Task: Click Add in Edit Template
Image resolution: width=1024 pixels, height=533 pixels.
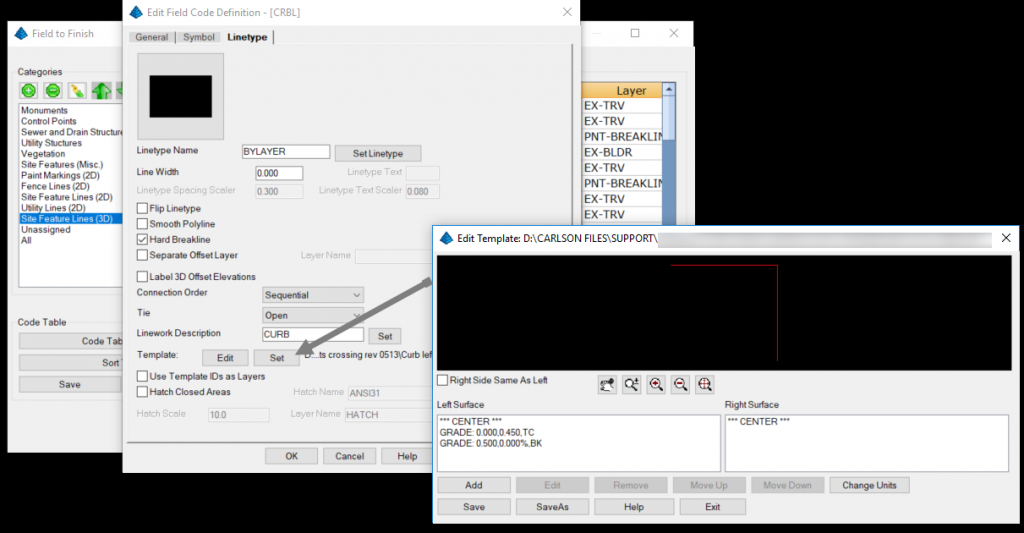Action: tap(474, 485)
